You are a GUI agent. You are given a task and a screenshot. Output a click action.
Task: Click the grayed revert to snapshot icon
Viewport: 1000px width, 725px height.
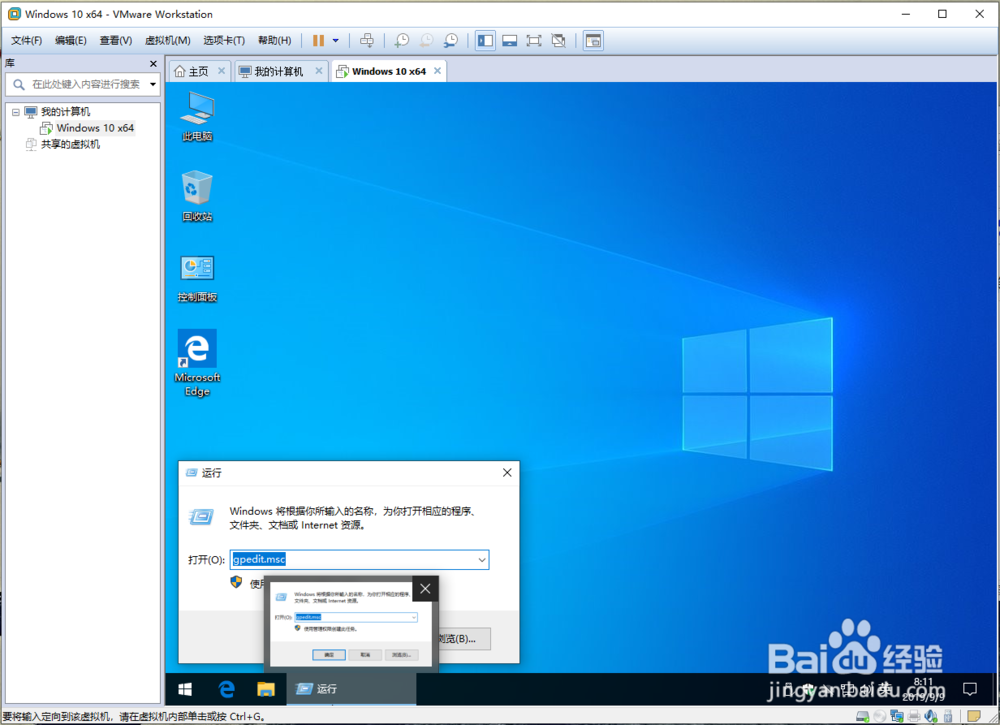tap(426, 41)
